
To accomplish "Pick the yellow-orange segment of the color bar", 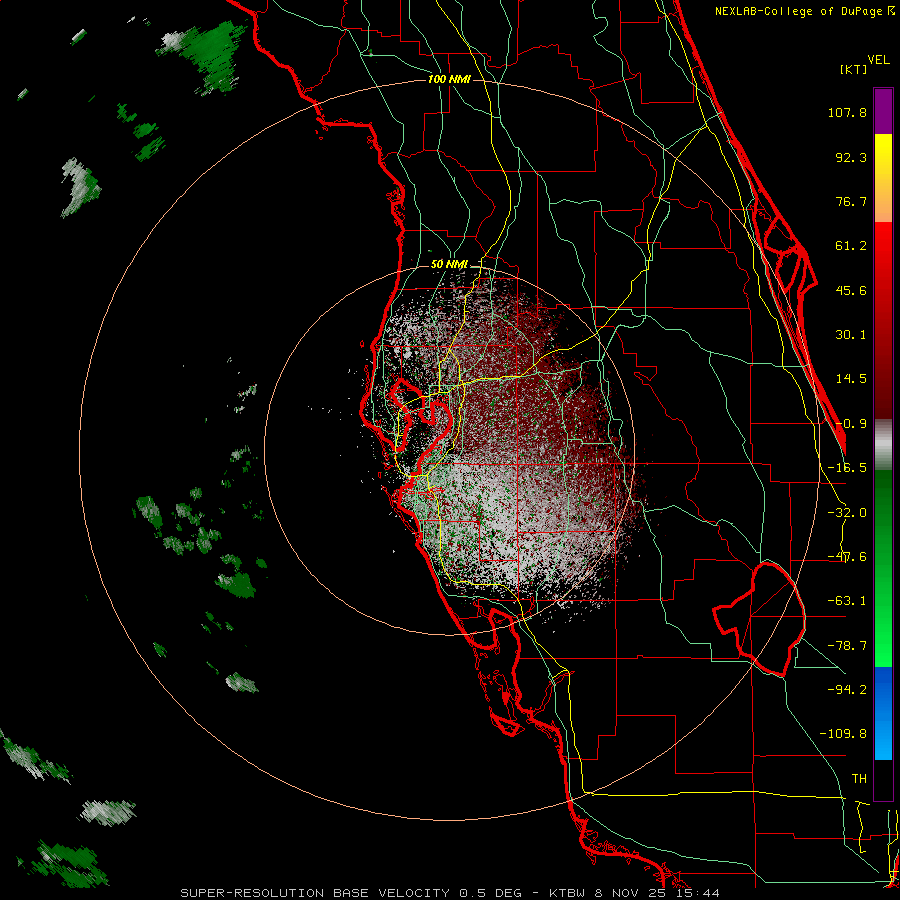I will [883, 178].
